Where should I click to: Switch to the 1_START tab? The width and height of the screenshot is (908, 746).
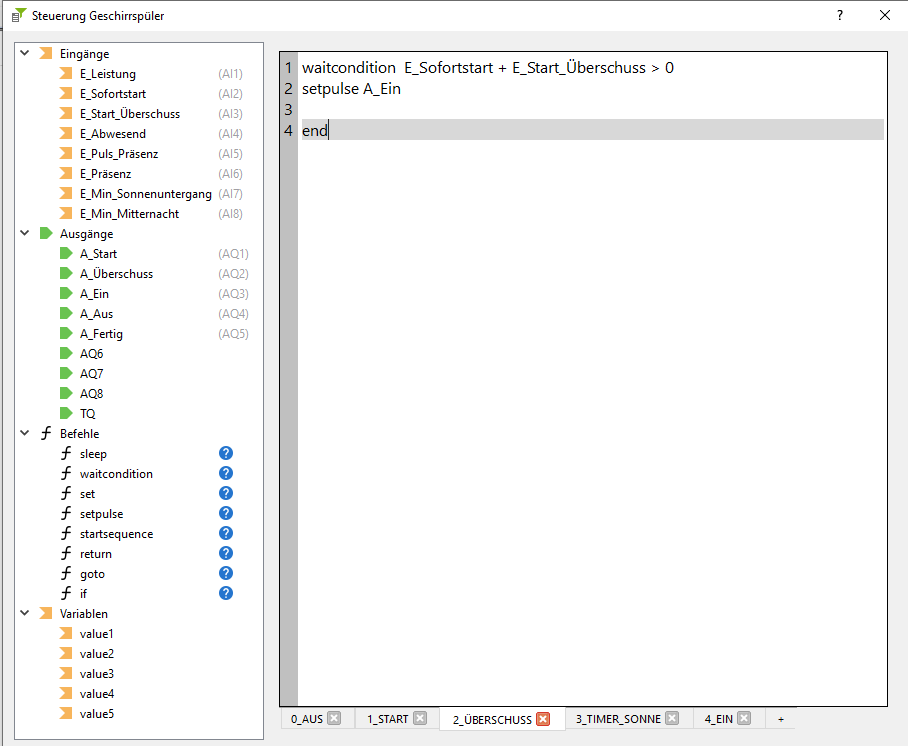pyautogui.click(x=387, y=719)
